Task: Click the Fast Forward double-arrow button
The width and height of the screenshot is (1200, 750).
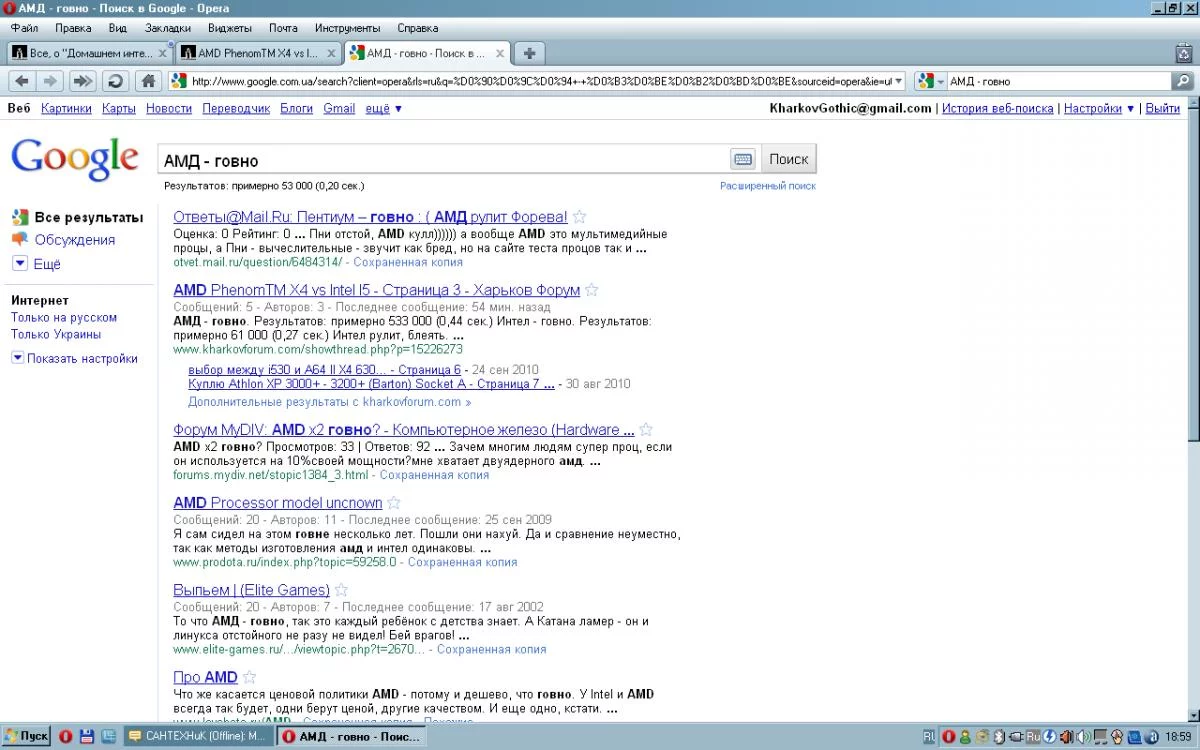Action: pos(83,81)
